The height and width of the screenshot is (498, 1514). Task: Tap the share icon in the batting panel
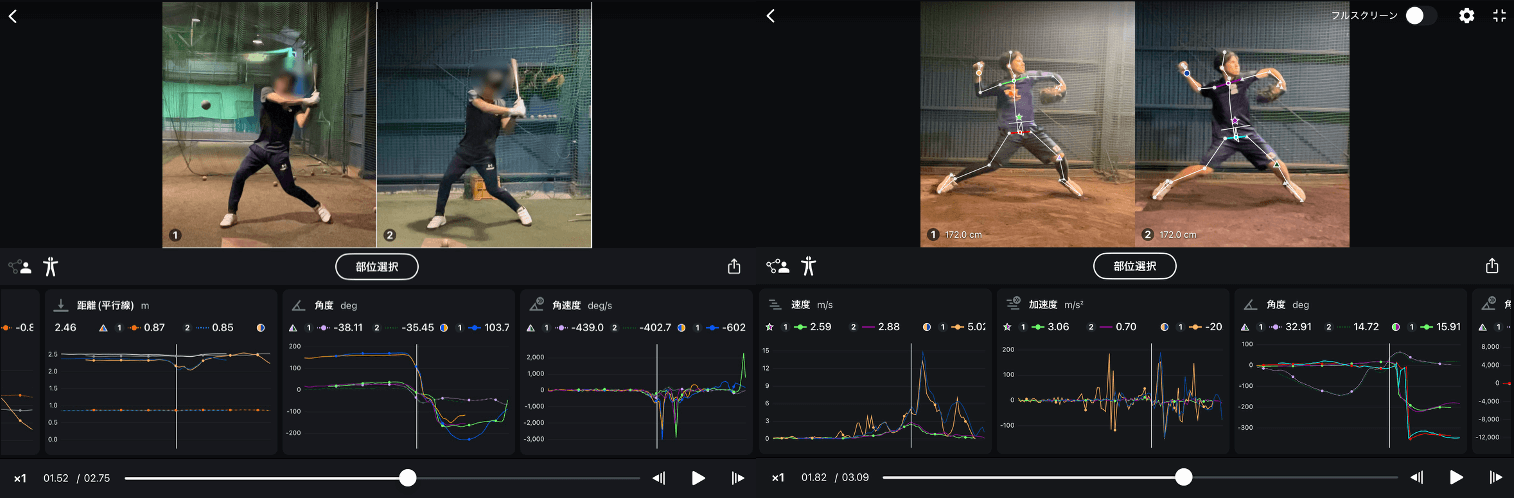[734, 266]
